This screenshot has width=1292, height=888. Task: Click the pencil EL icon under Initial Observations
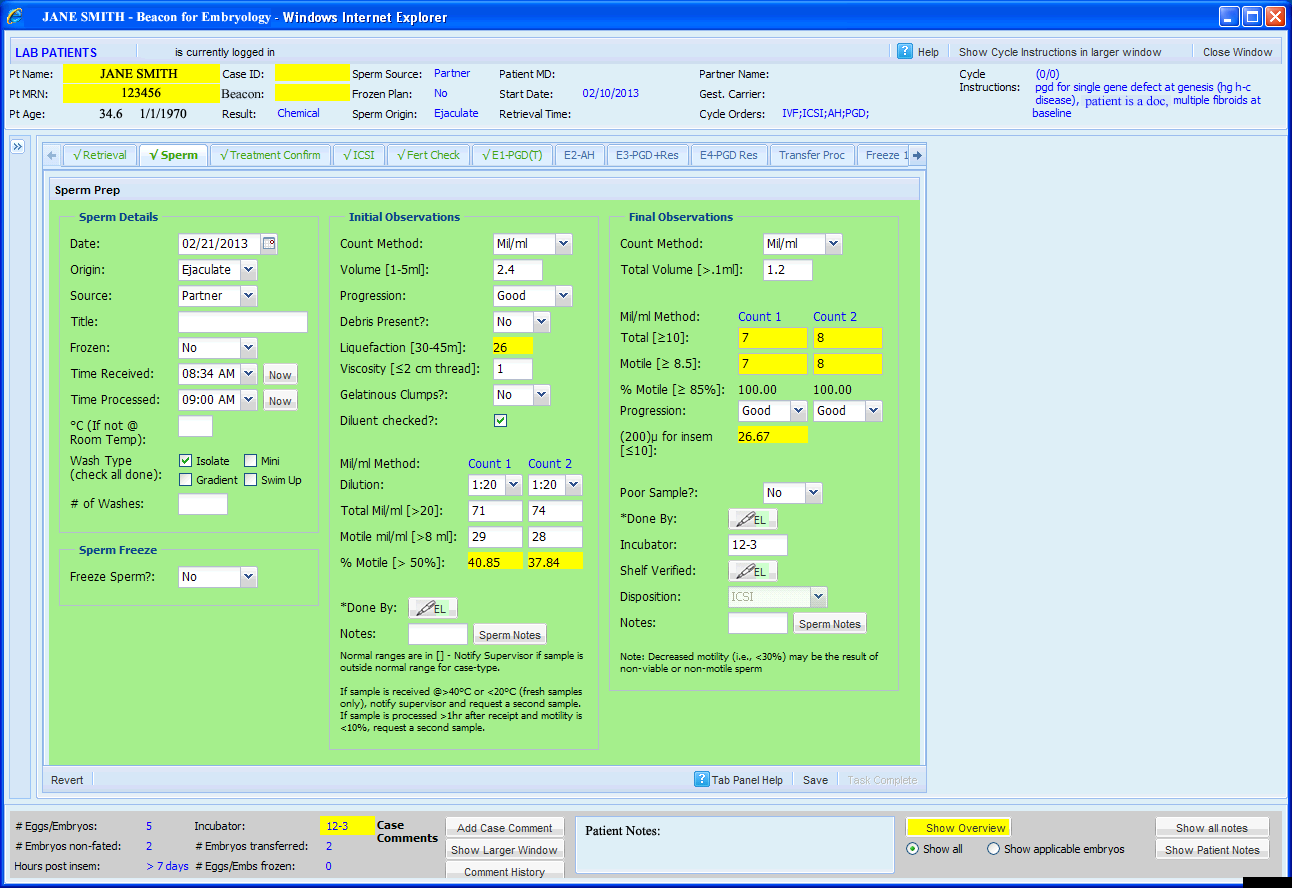click(x=432, y=607)
